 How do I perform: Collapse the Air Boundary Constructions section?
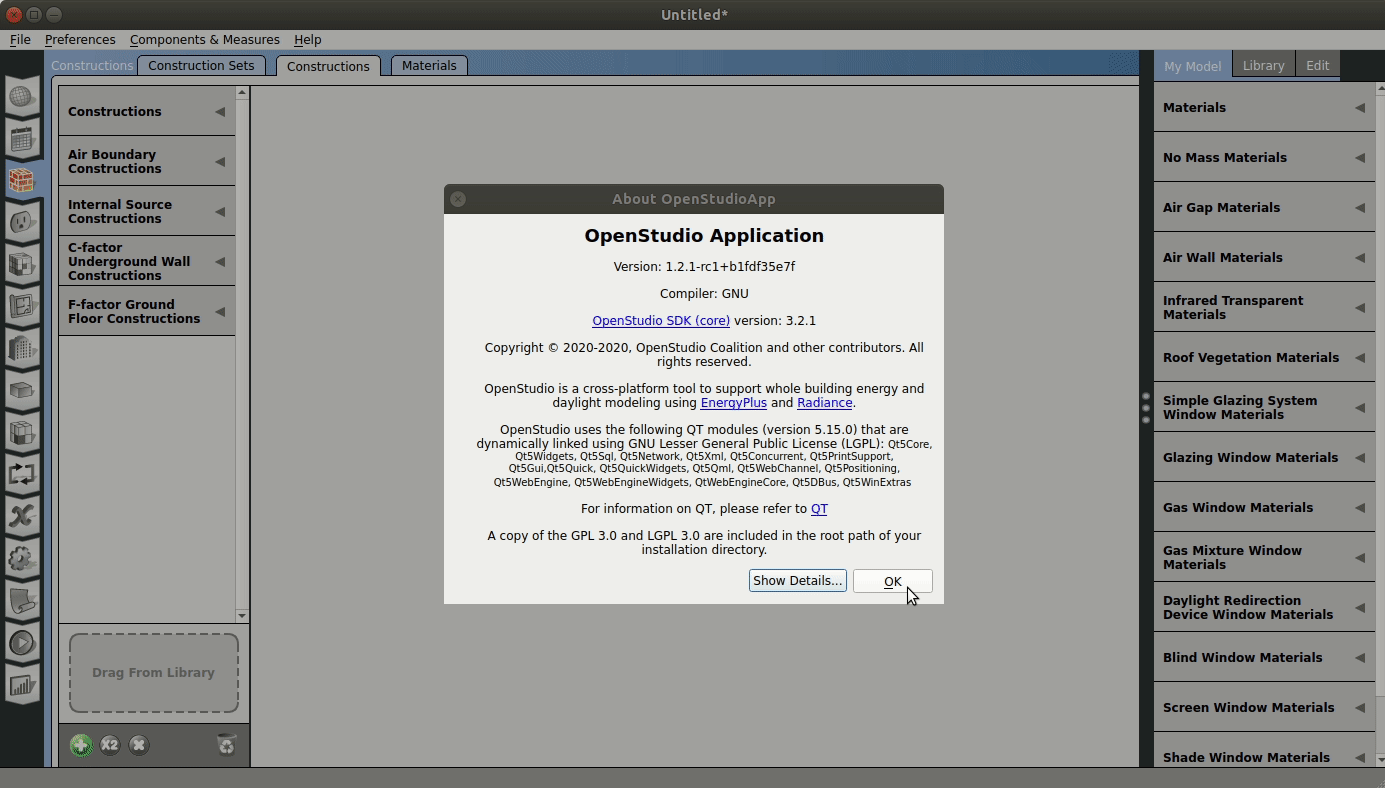(220, 161)
